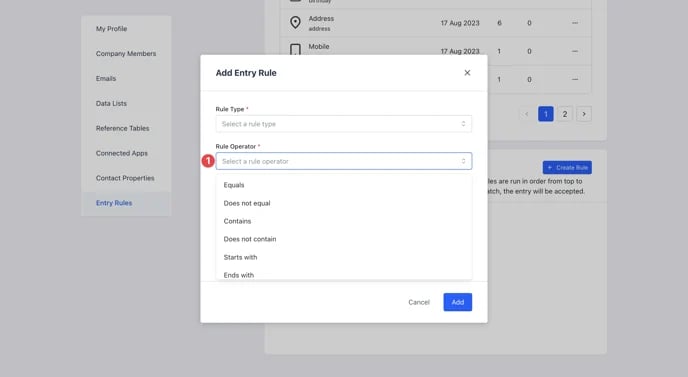Confirm with the Add button
The width and height of the screenshot is (688, 377).
[458, 302]
